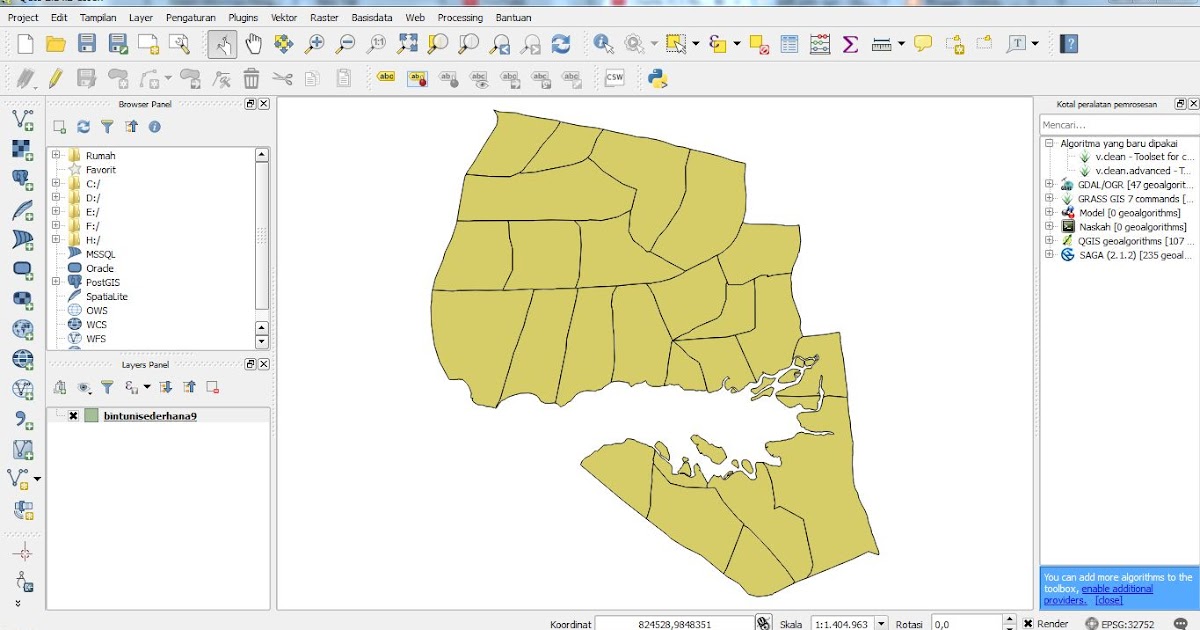
Task: Open the Attribute Table icon
Action: 790,44
